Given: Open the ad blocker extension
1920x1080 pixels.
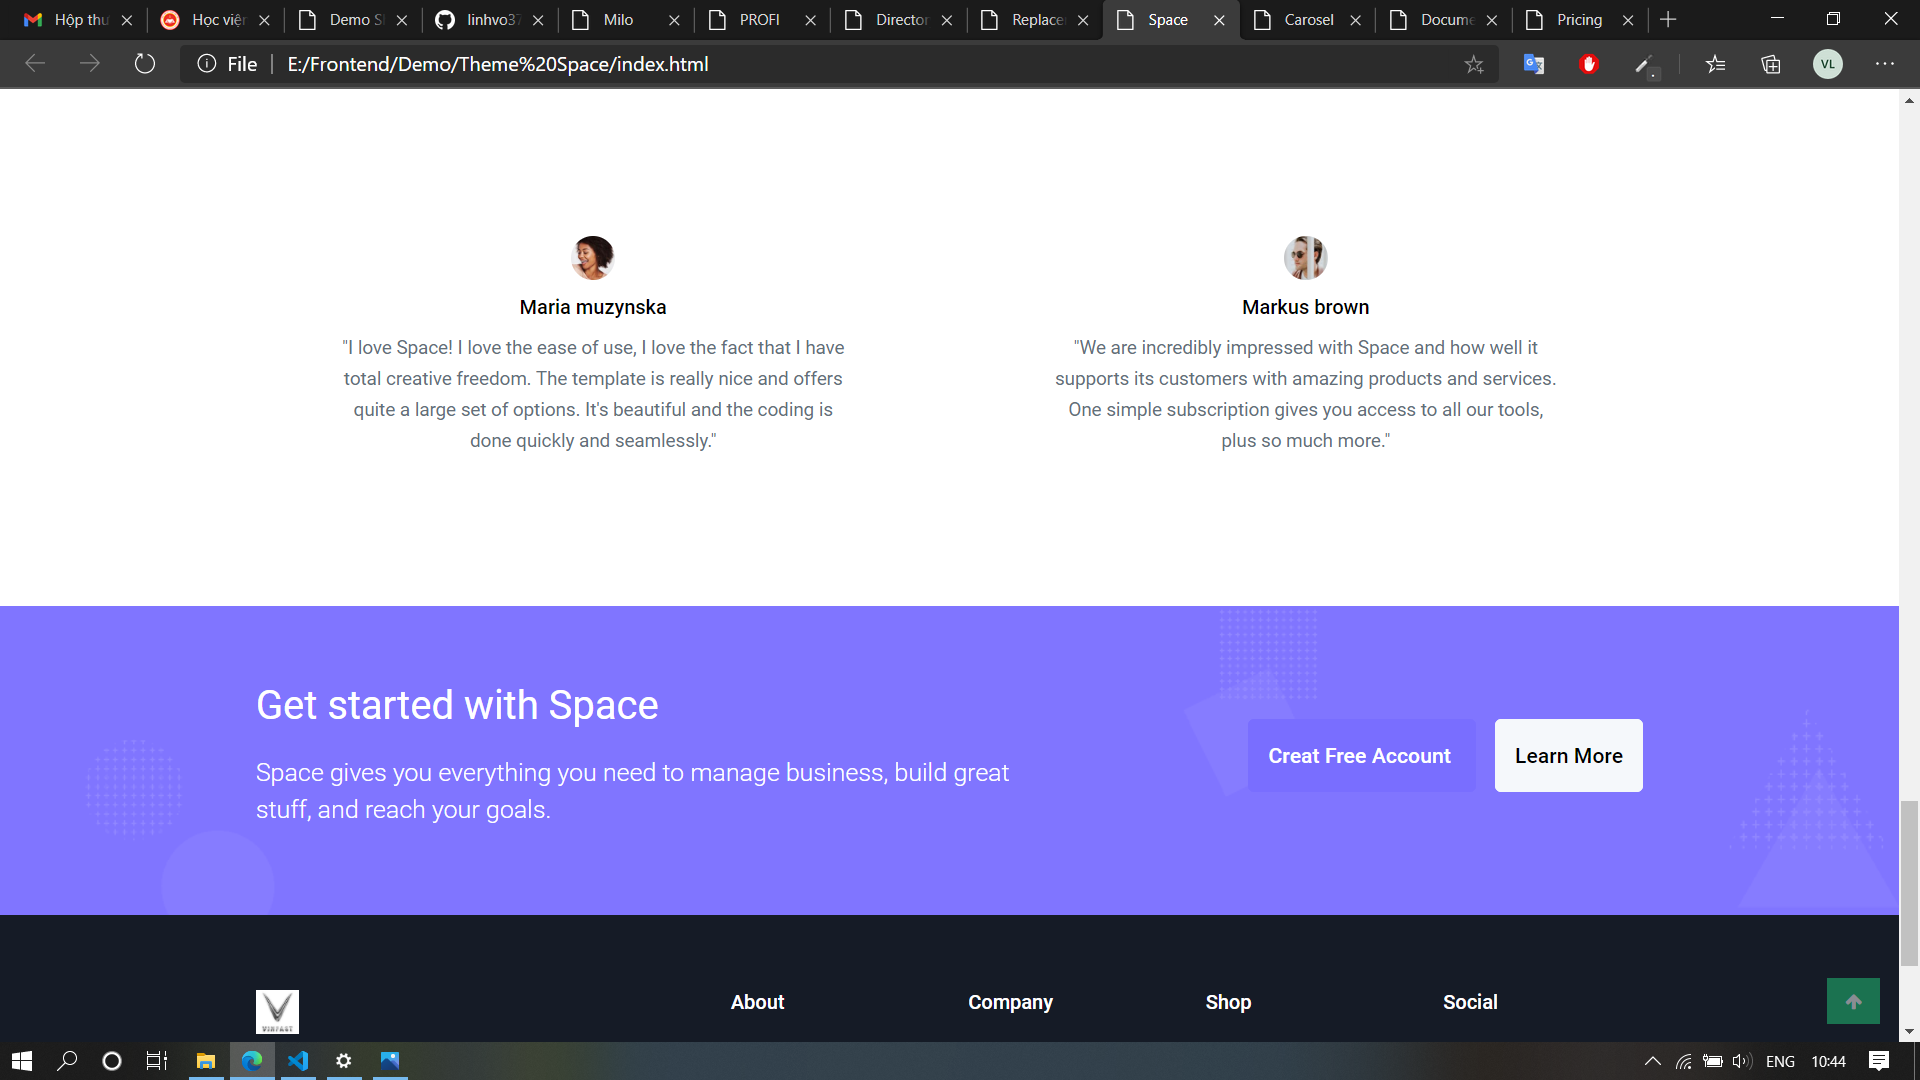Looking at the screenshot, I should [1589, 64].
